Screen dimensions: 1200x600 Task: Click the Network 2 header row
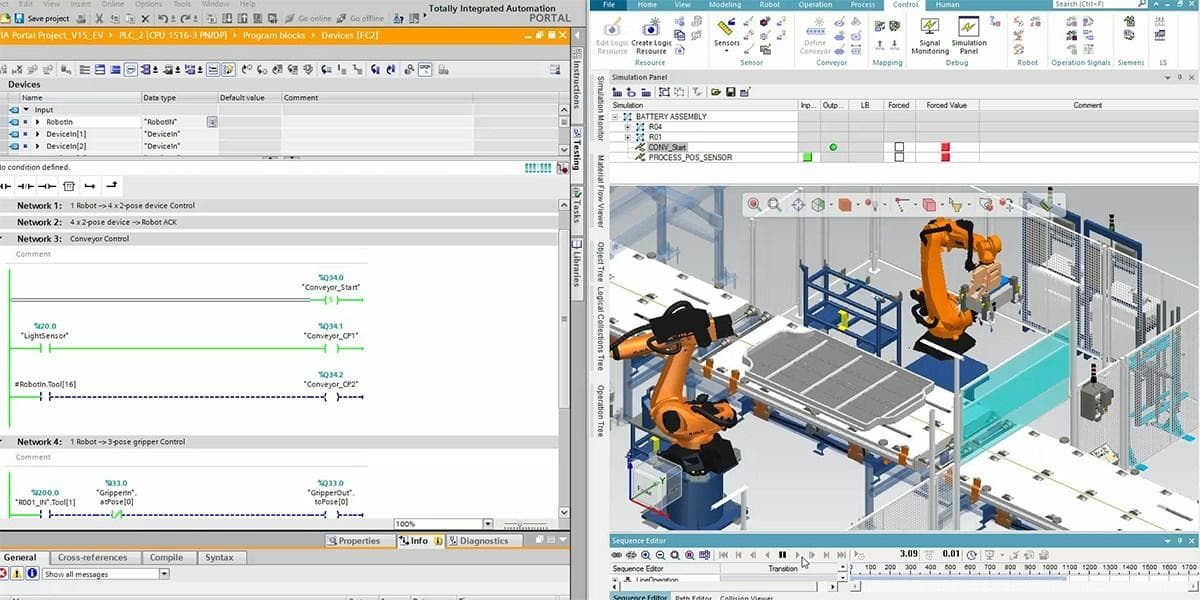[280, 222]
